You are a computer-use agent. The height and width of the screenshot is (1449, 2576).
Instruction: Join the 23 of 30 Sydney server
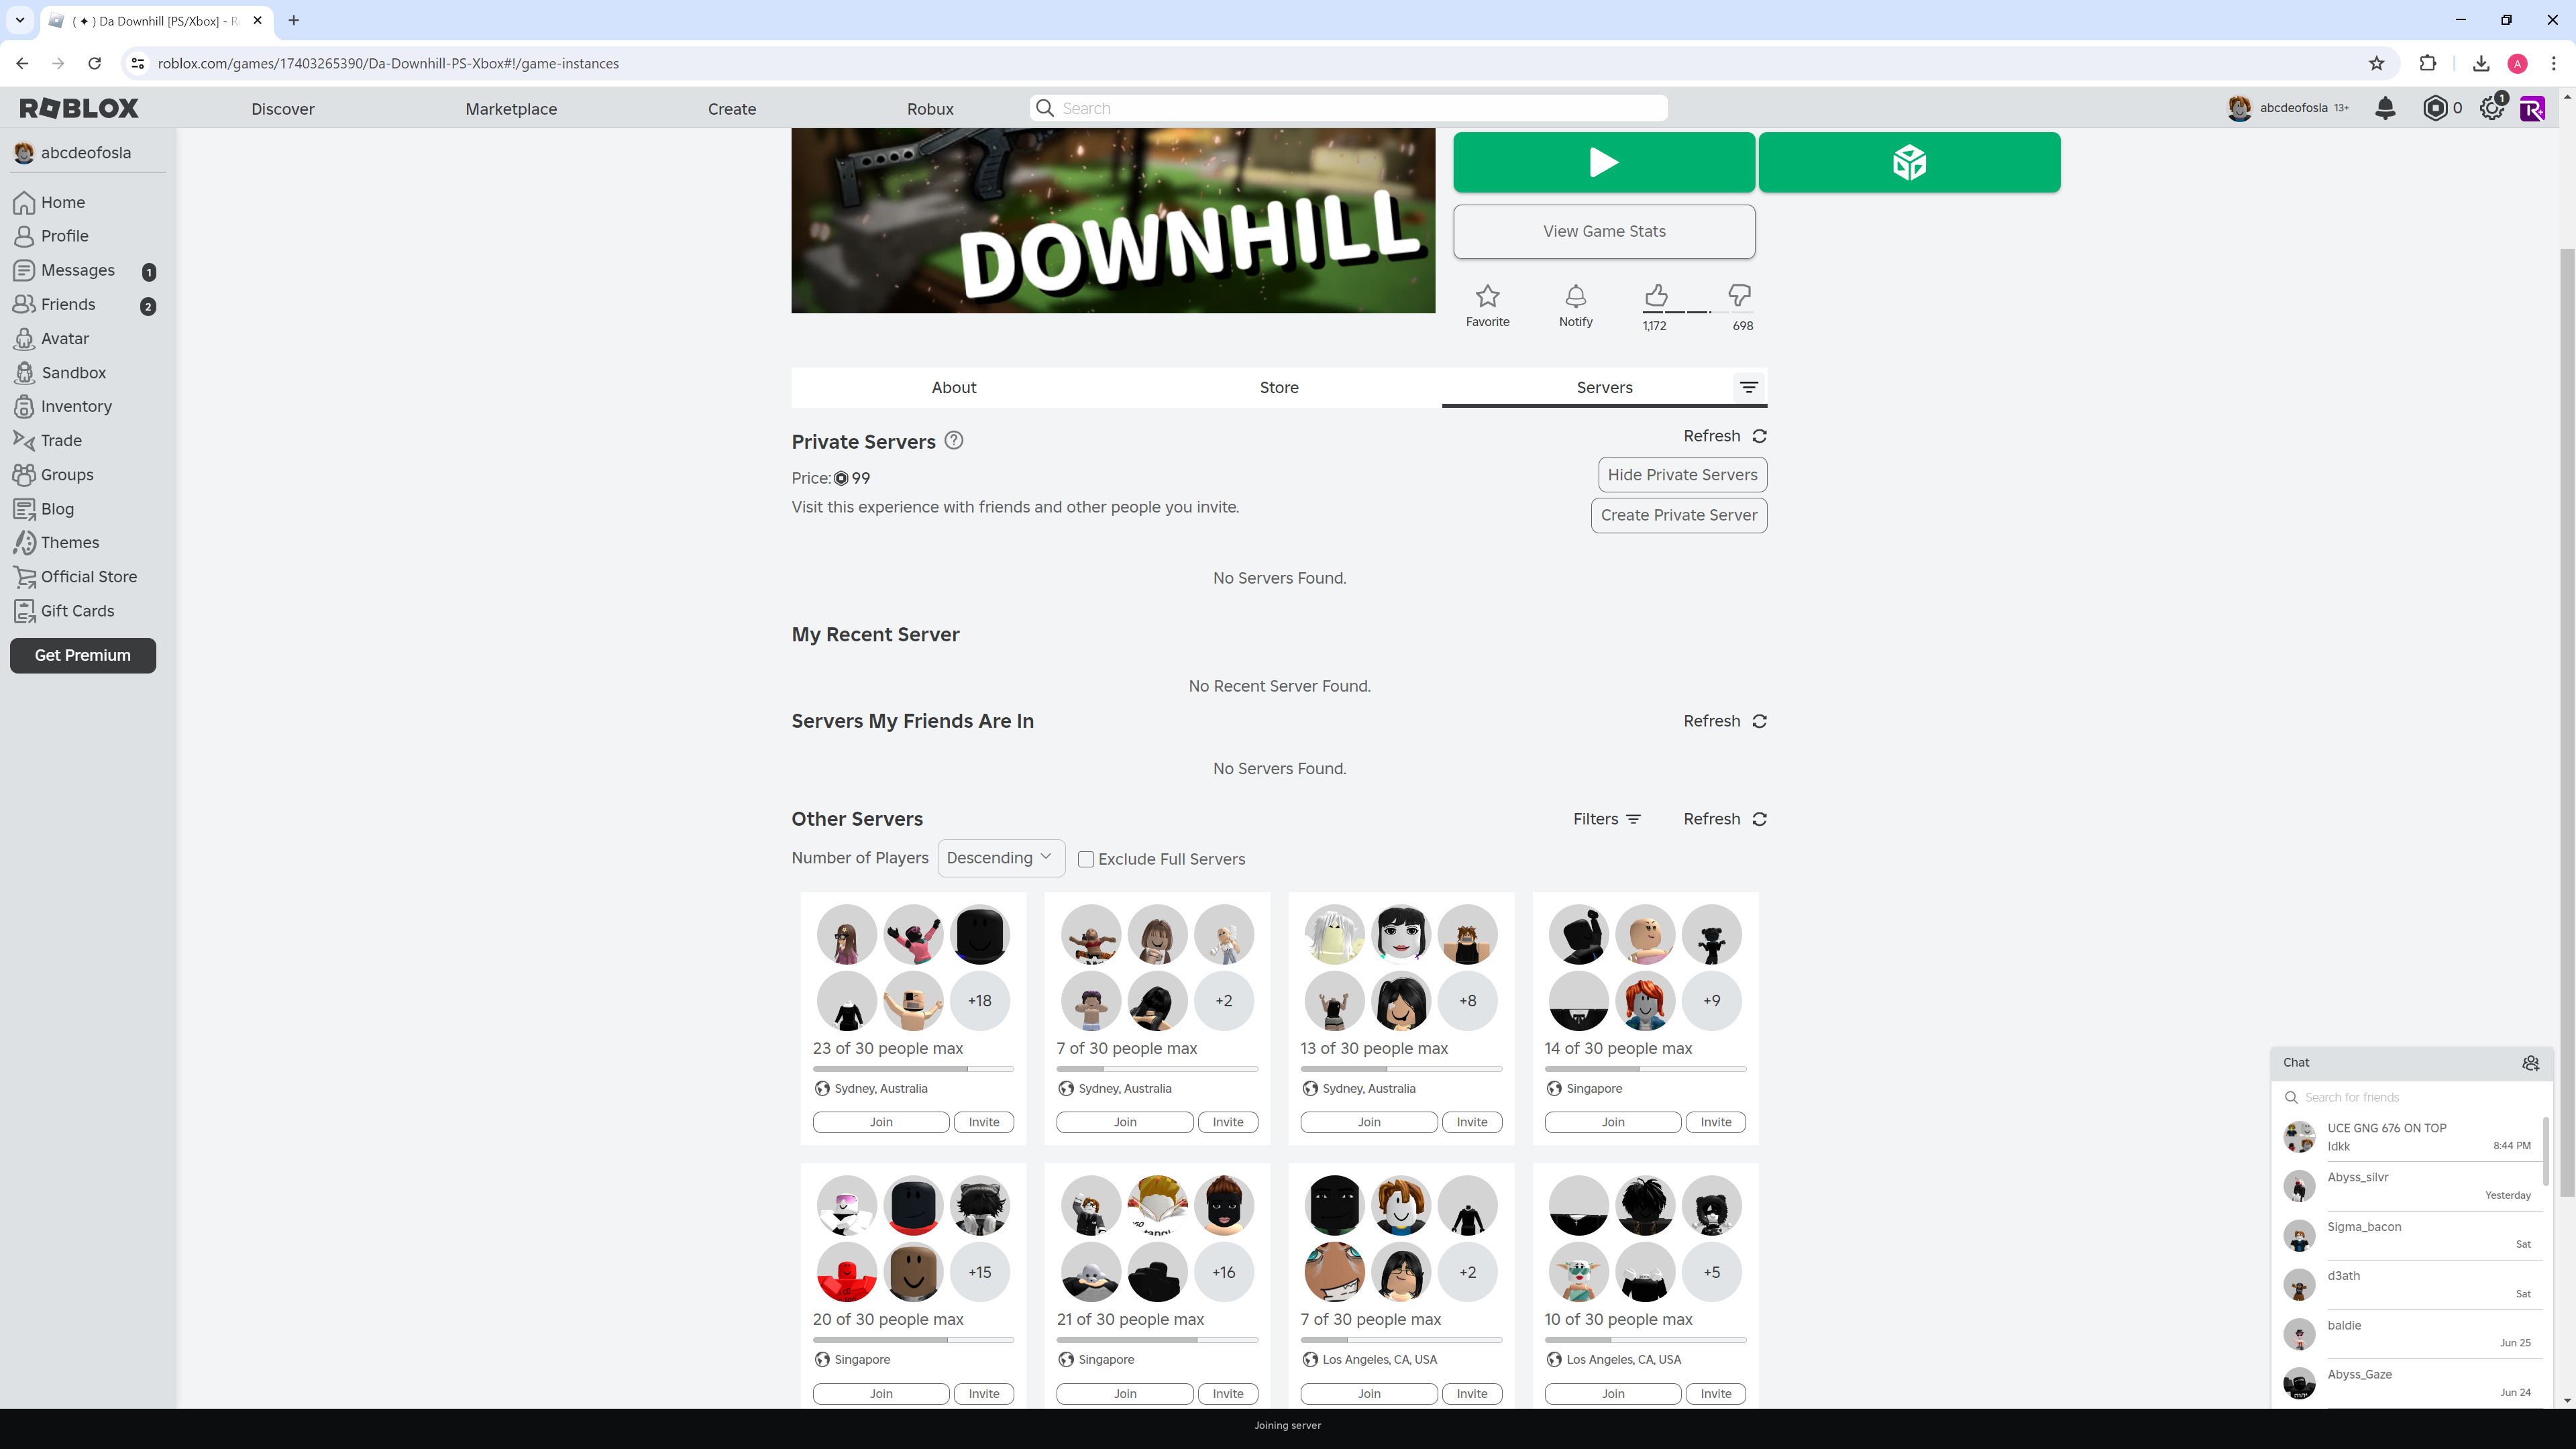[x=881, y=1122]
